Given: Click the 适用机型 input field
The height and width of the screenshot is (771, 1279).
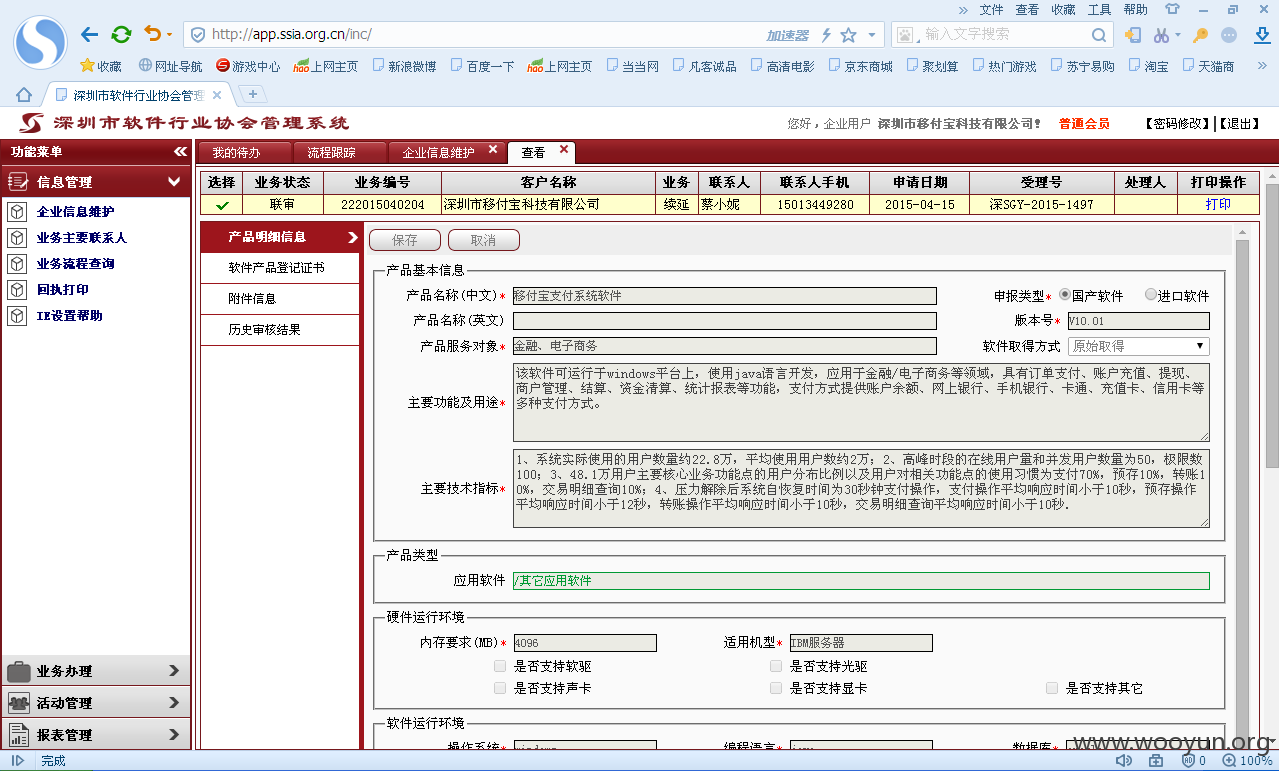Looking at the screenshot, I should pos(861,643).
